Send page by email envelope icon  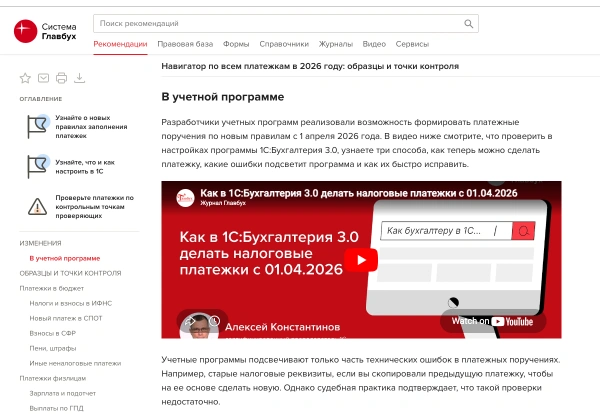click(x=43, y=78)
